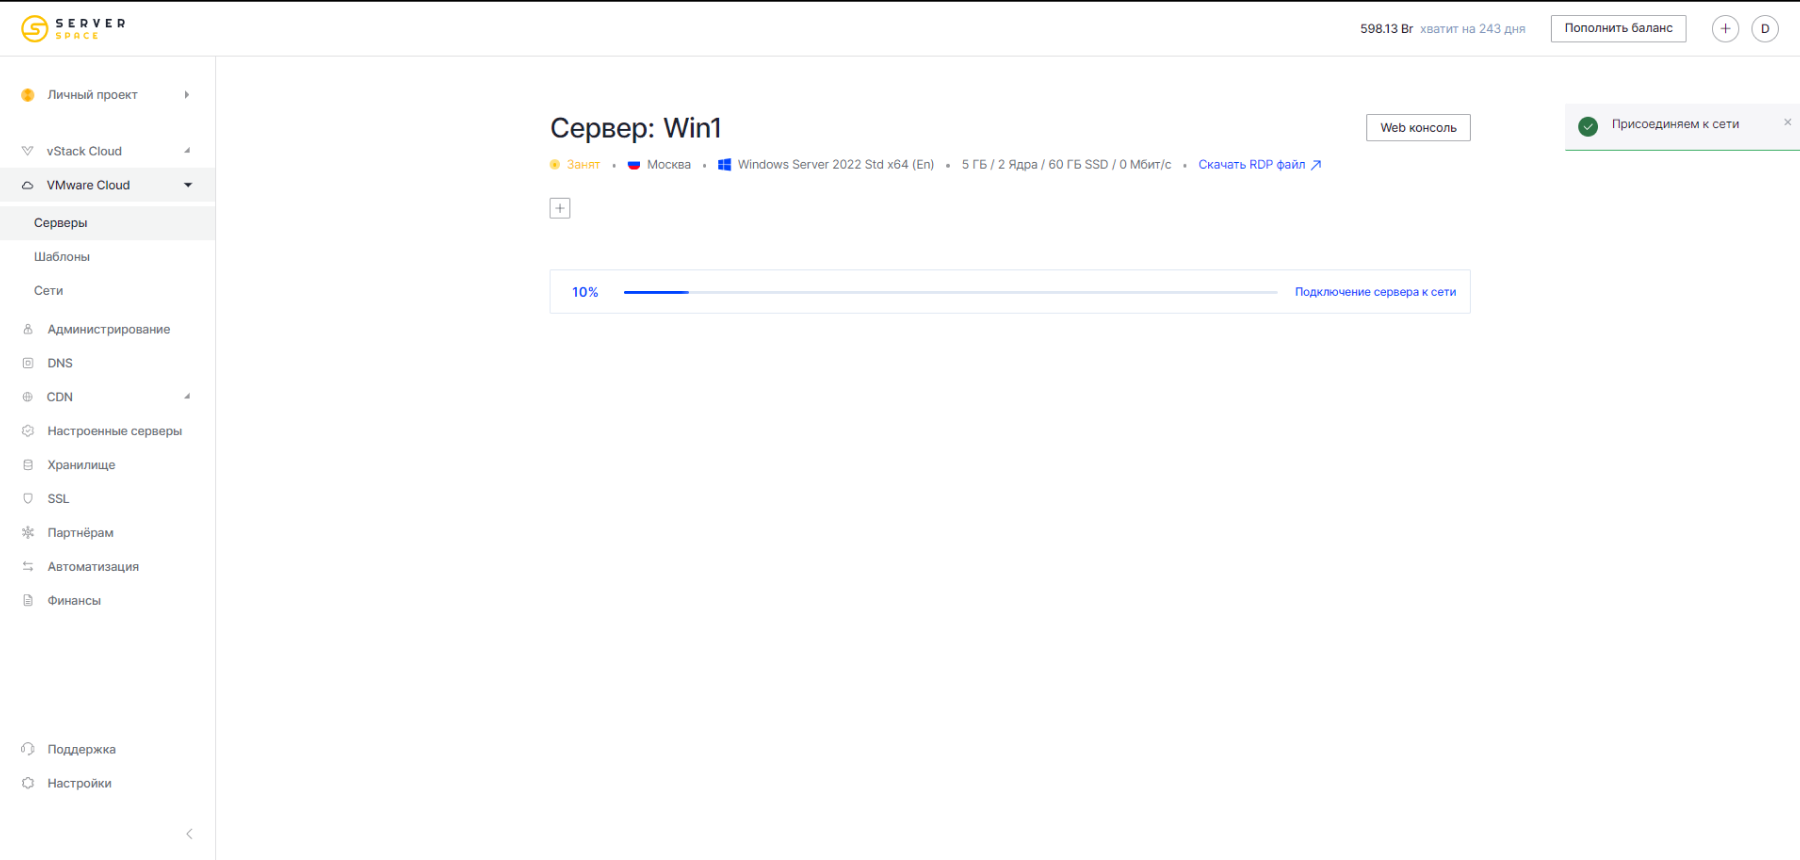Open Администрирование section

108,329
